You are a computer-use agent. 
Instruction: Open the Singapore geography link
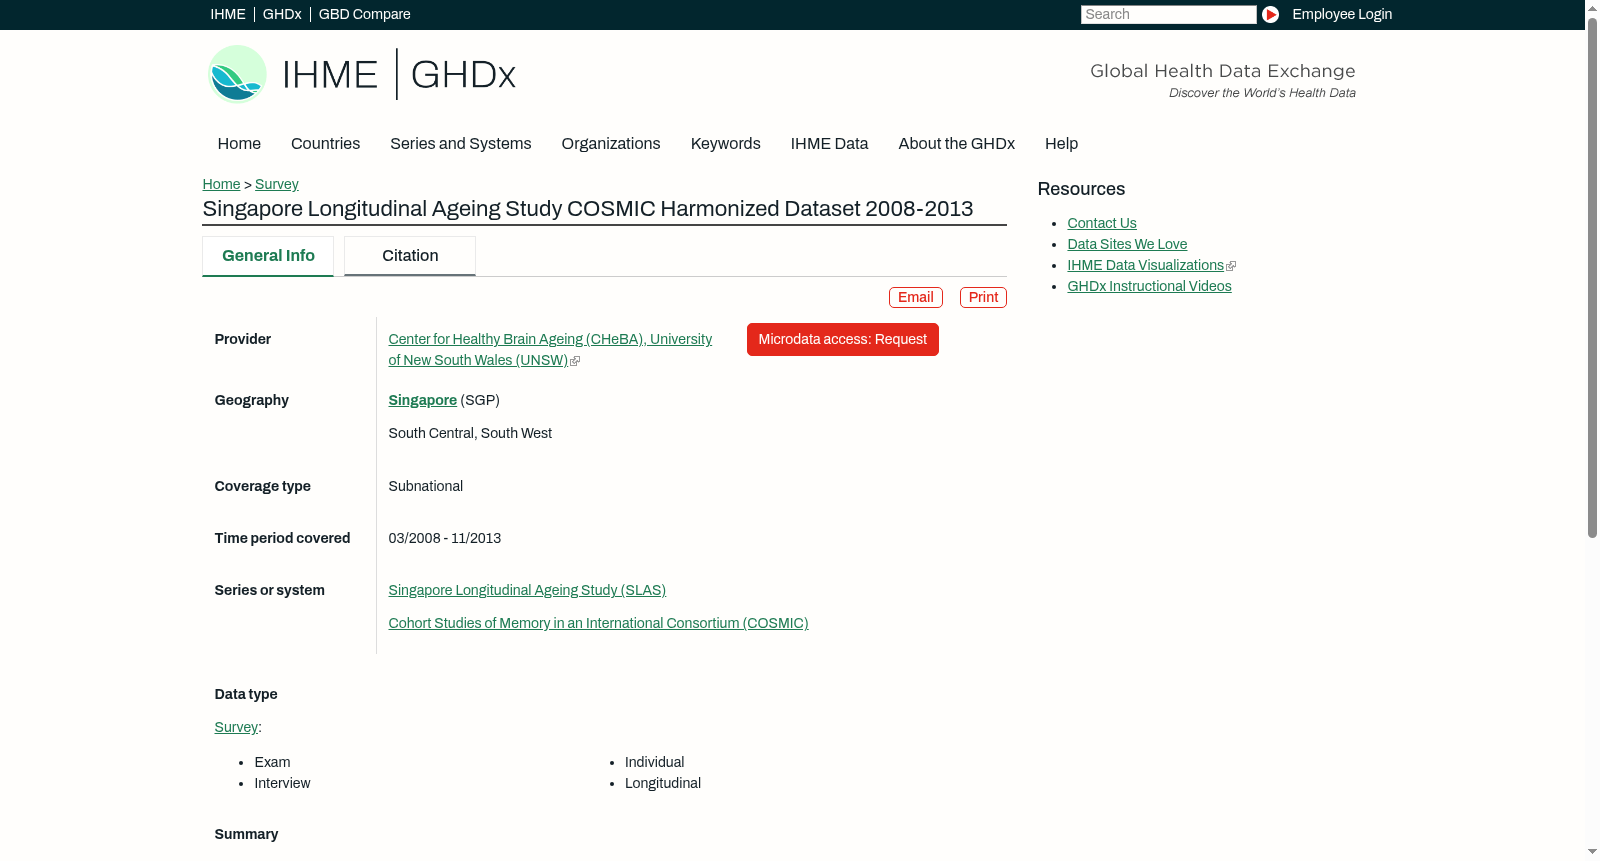point(422,400)
